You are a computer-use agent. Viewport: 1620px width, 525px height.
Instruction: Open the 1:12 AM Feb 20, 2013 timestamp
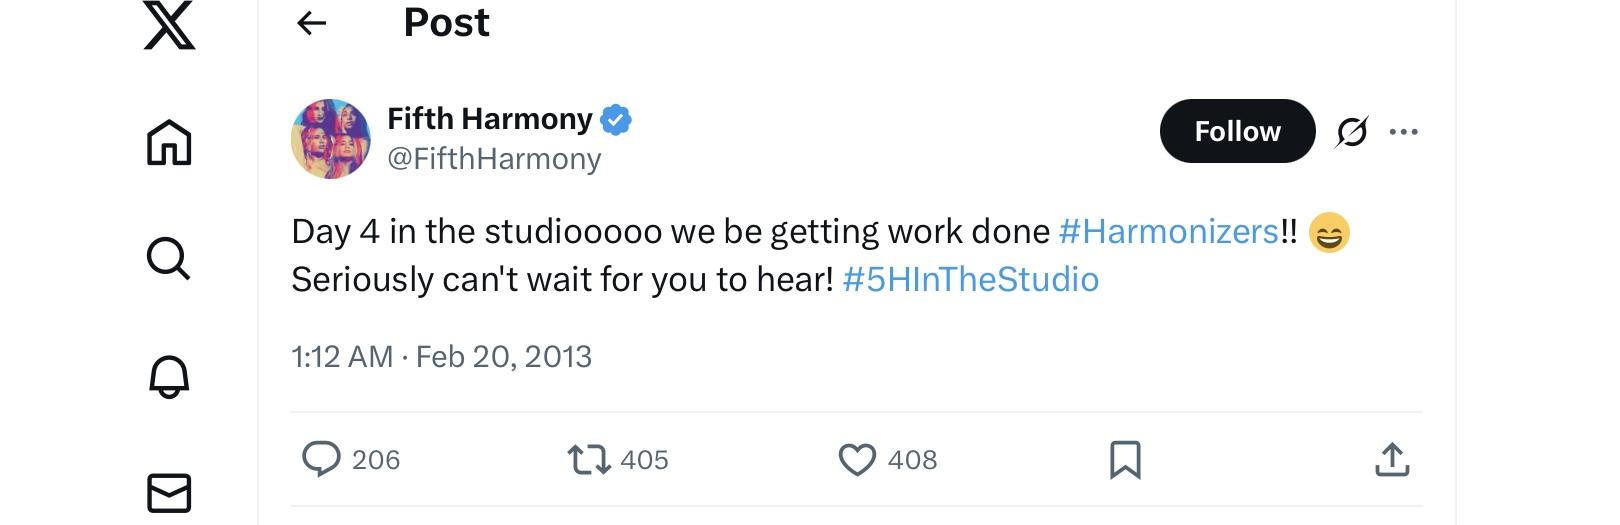(442, 357)
